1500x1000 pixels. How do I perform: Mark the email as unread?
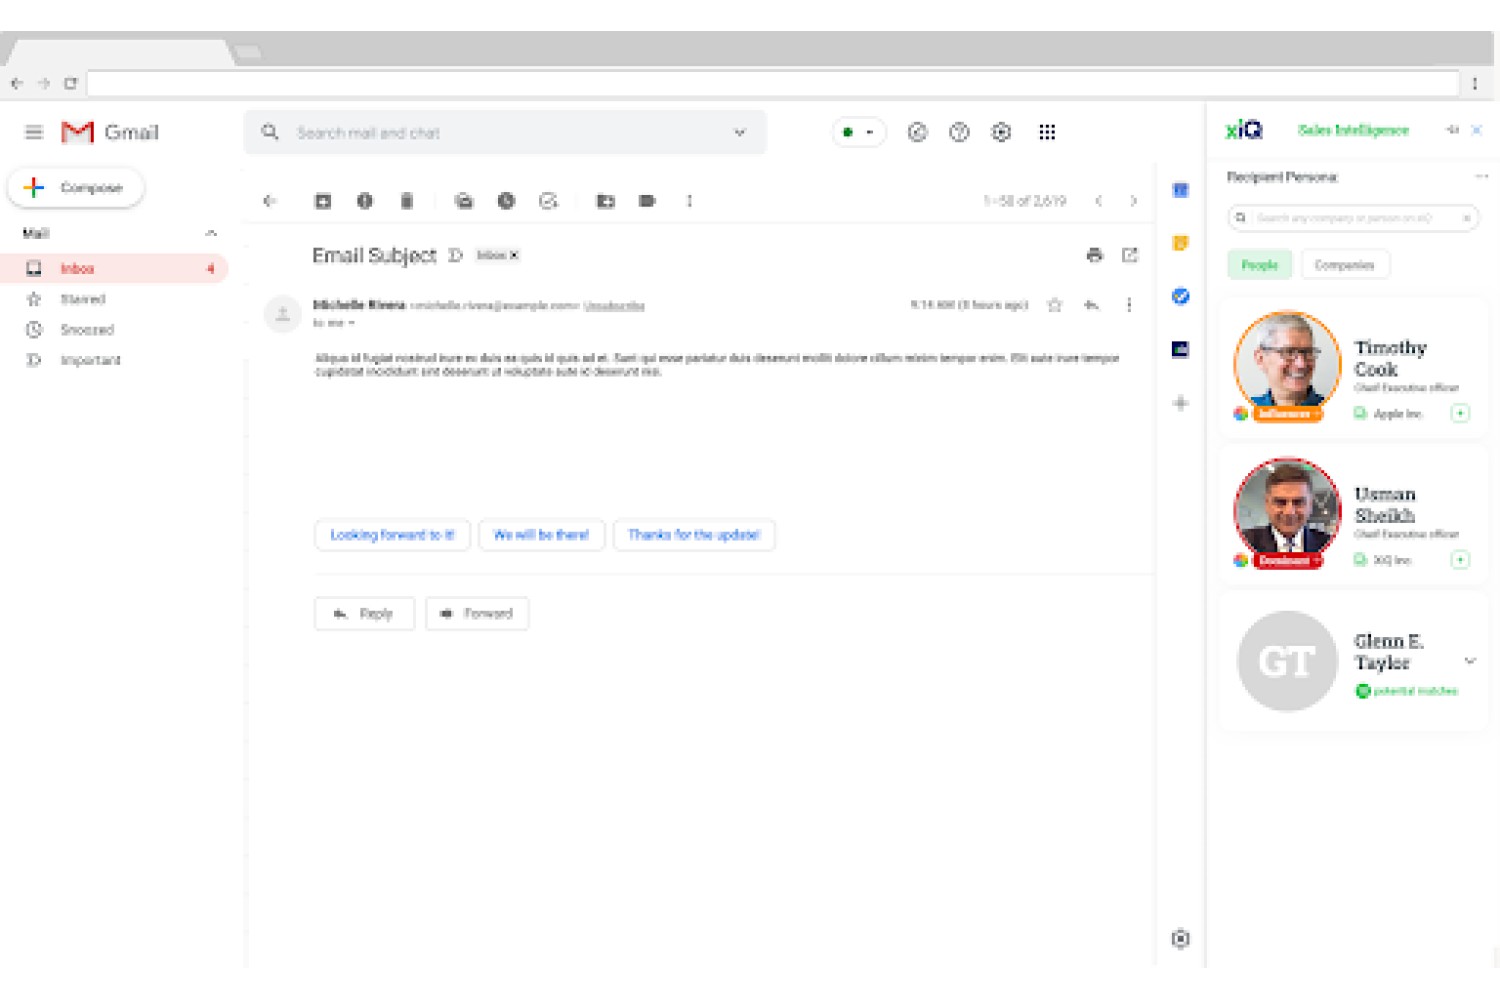pyautogui.click(x=464, y=201)
